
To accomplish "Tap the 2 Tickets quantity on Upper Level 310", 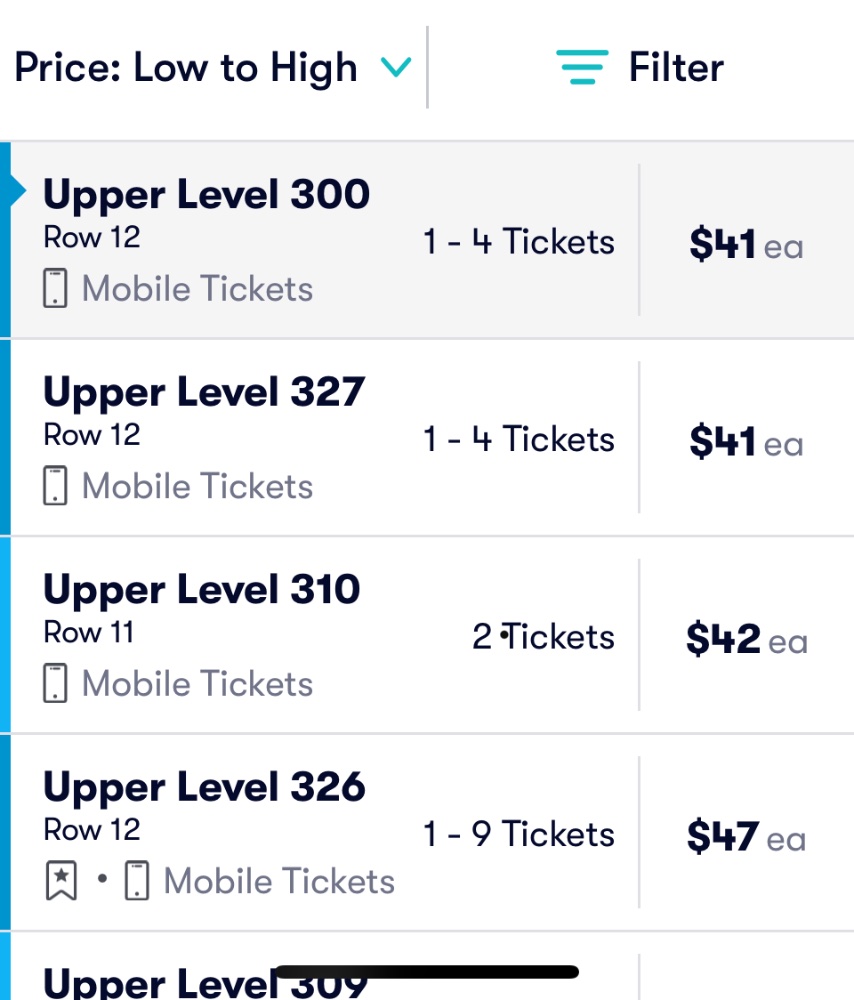I will click(543, 636).
